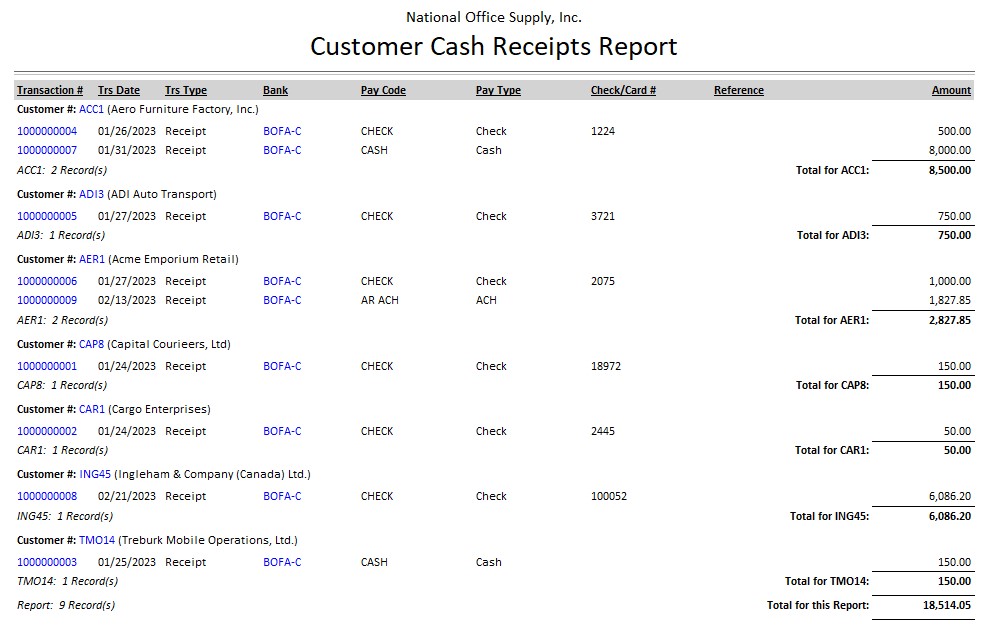Screen dimensions: 994x637
Task: Open transaction 1000000004 link
Action: (x=47, y=131)
